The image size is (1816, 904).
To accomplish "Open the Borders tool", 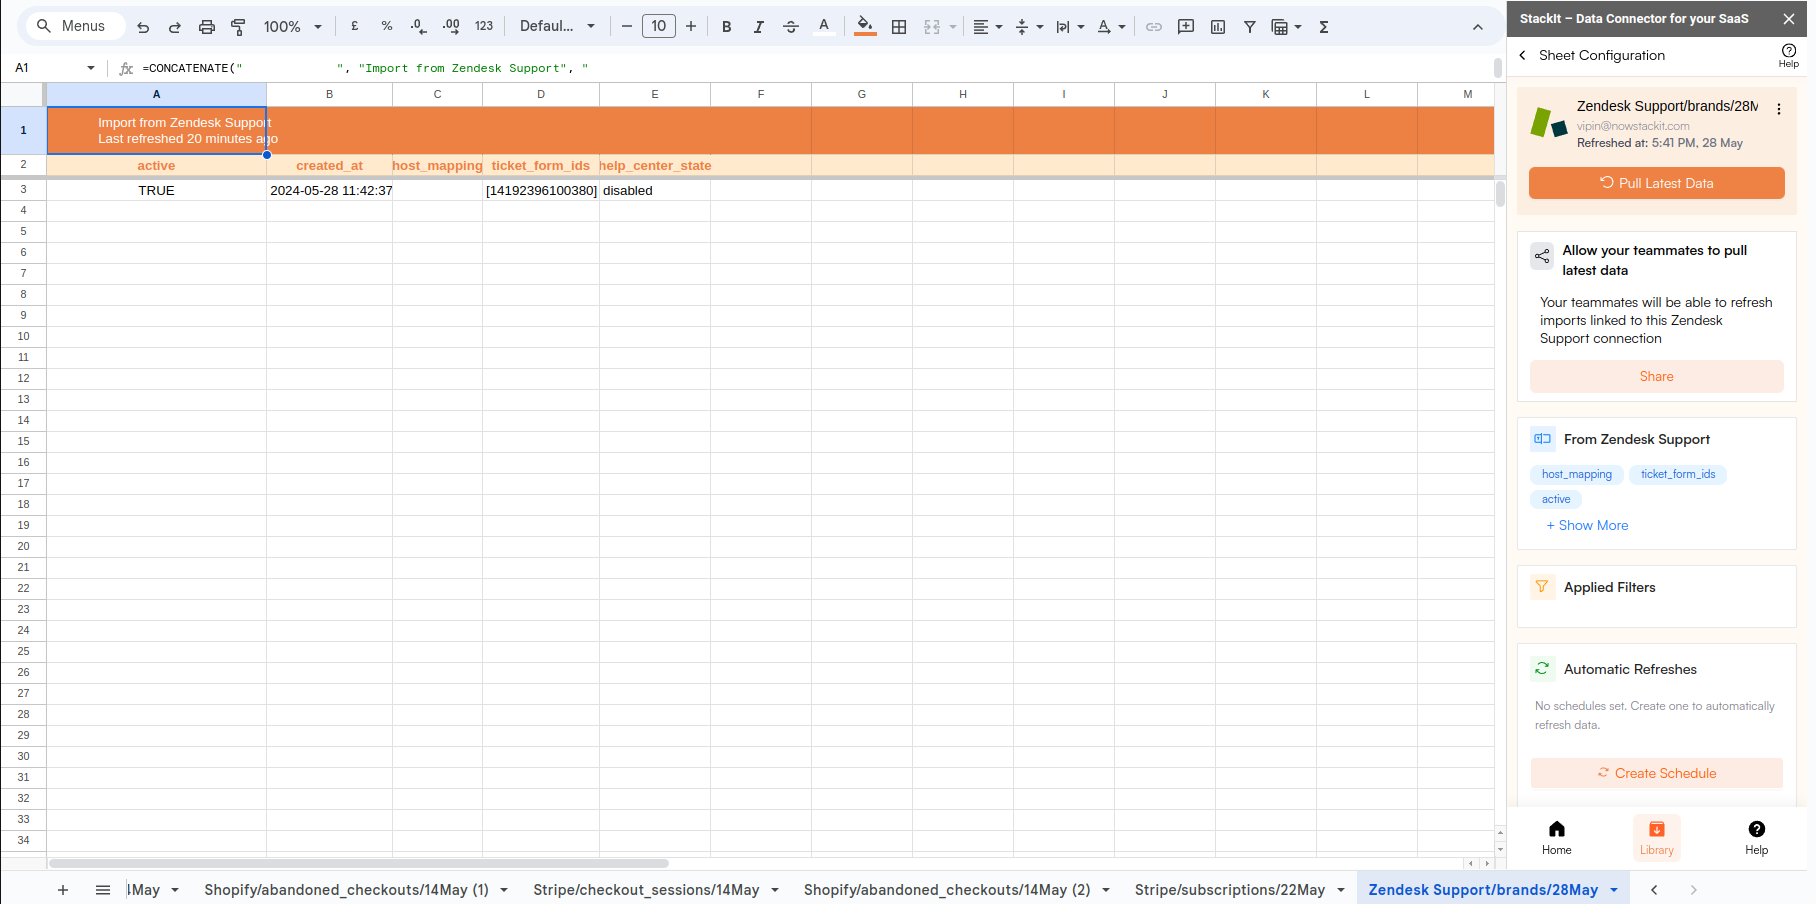I will [x=899, y=27].
